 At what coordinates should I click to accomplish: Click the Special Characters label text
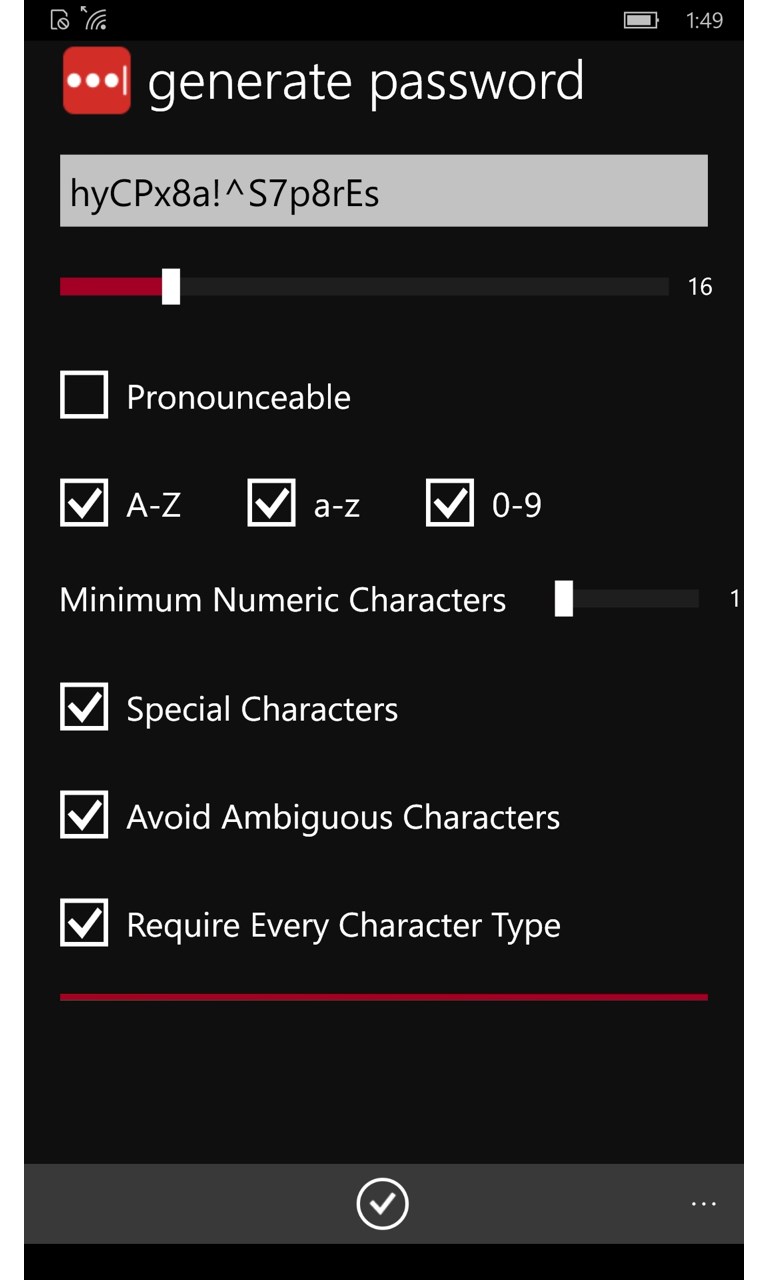tap(262, 709)
